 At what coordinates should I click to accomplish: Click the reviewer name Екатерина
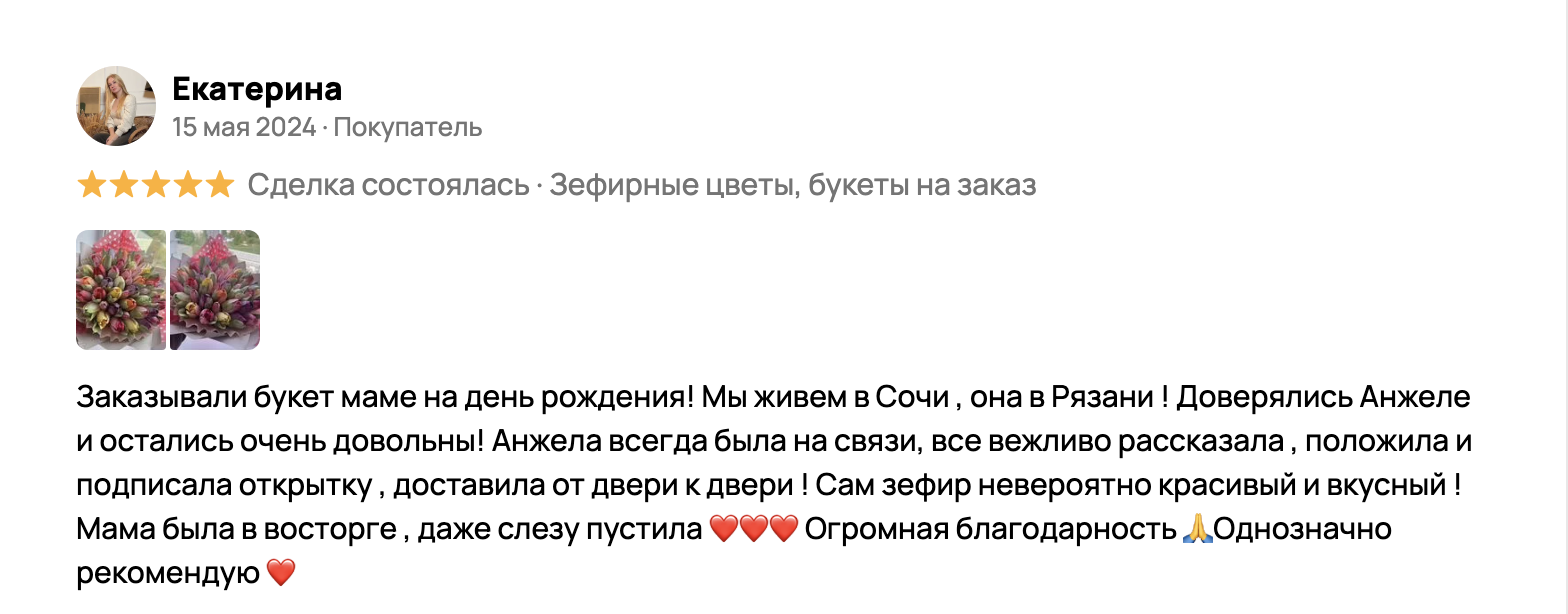point(257,89)
